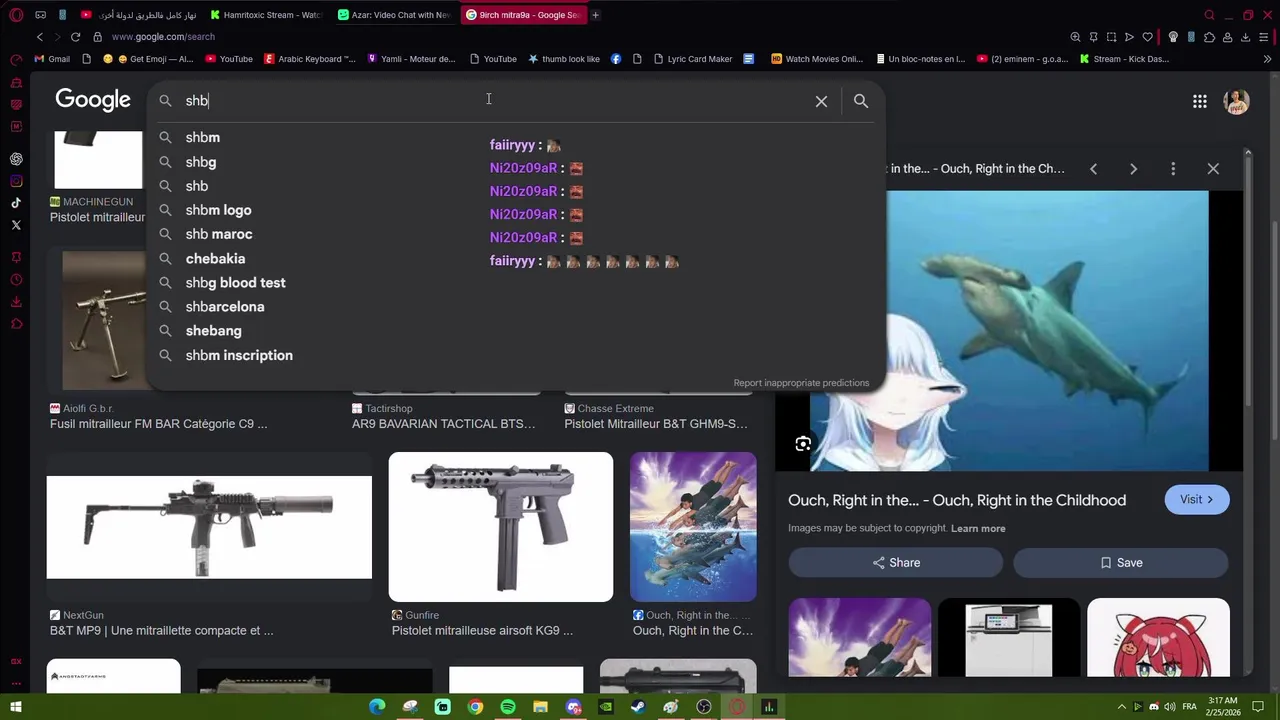The image size is (1280, 720).
Task: Go back to previous page
Action: [39, 37]
